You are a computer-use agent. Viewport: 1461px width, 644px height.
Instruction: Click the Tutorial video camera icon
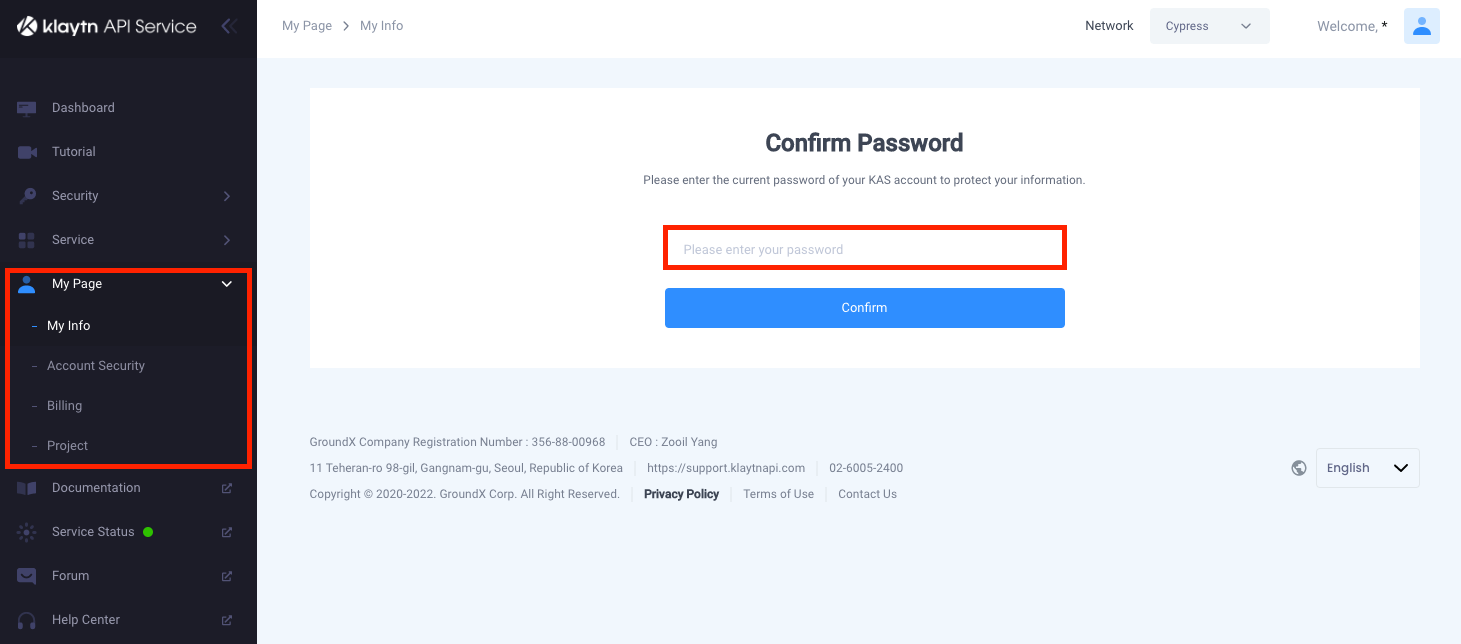pos(27,152)
